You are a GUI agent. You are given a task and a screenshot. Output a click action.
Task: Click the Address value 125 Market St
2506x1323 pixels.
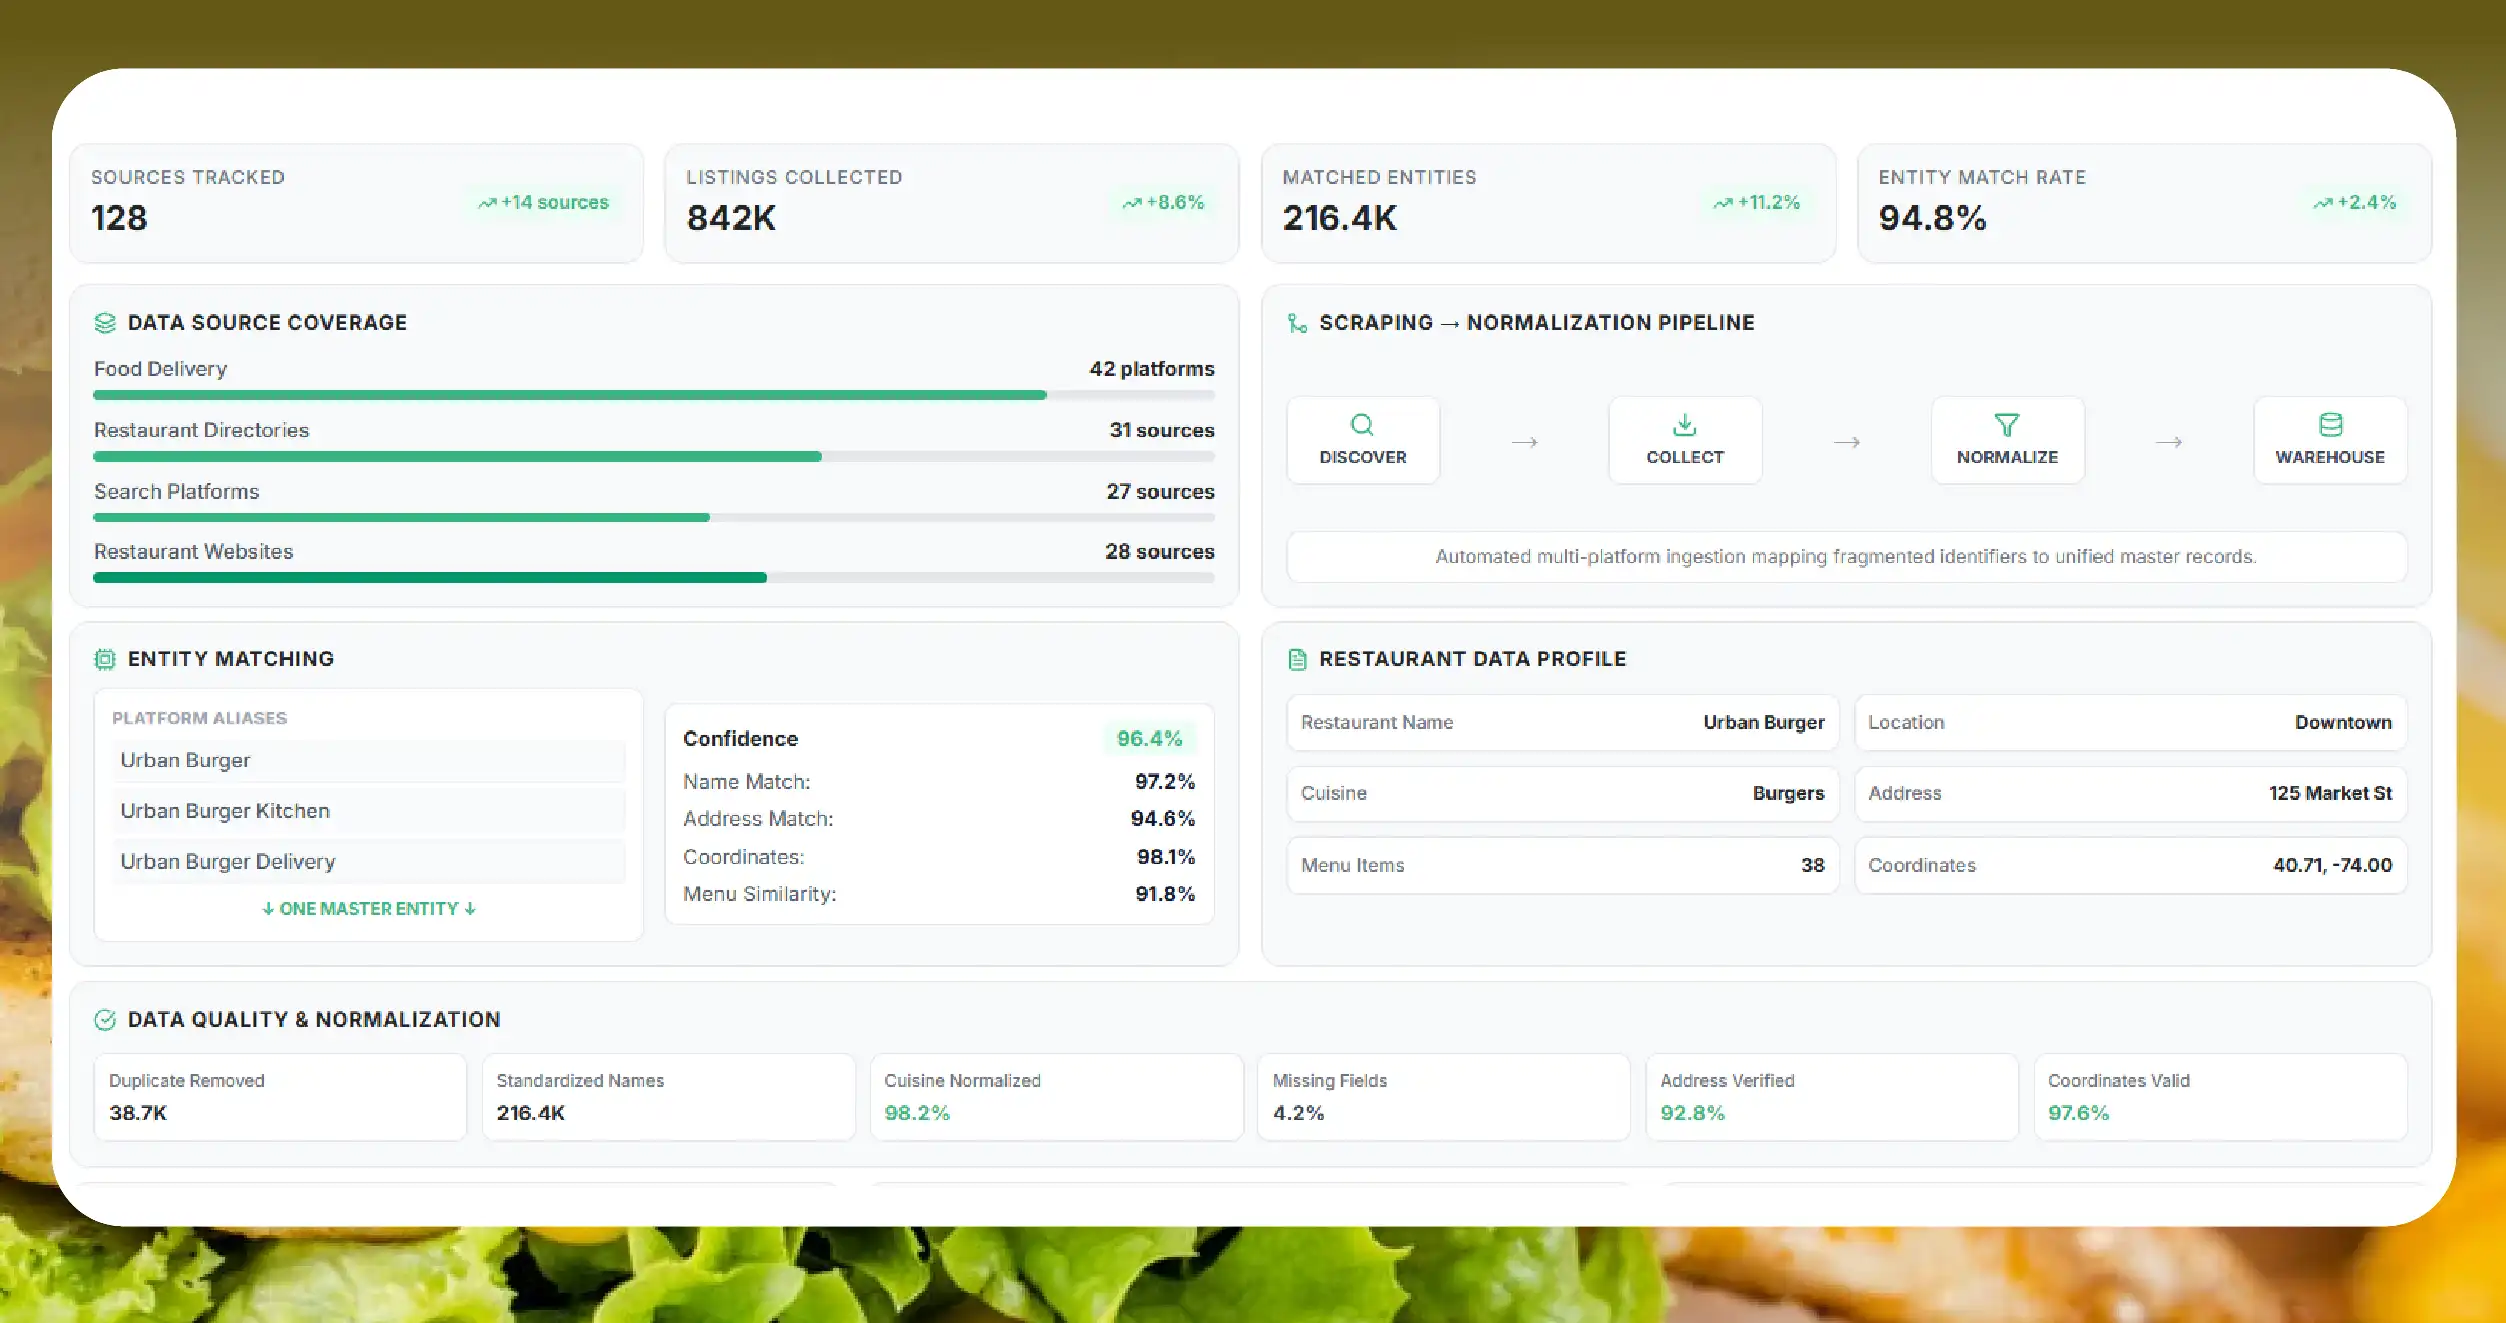[2330, 793]
